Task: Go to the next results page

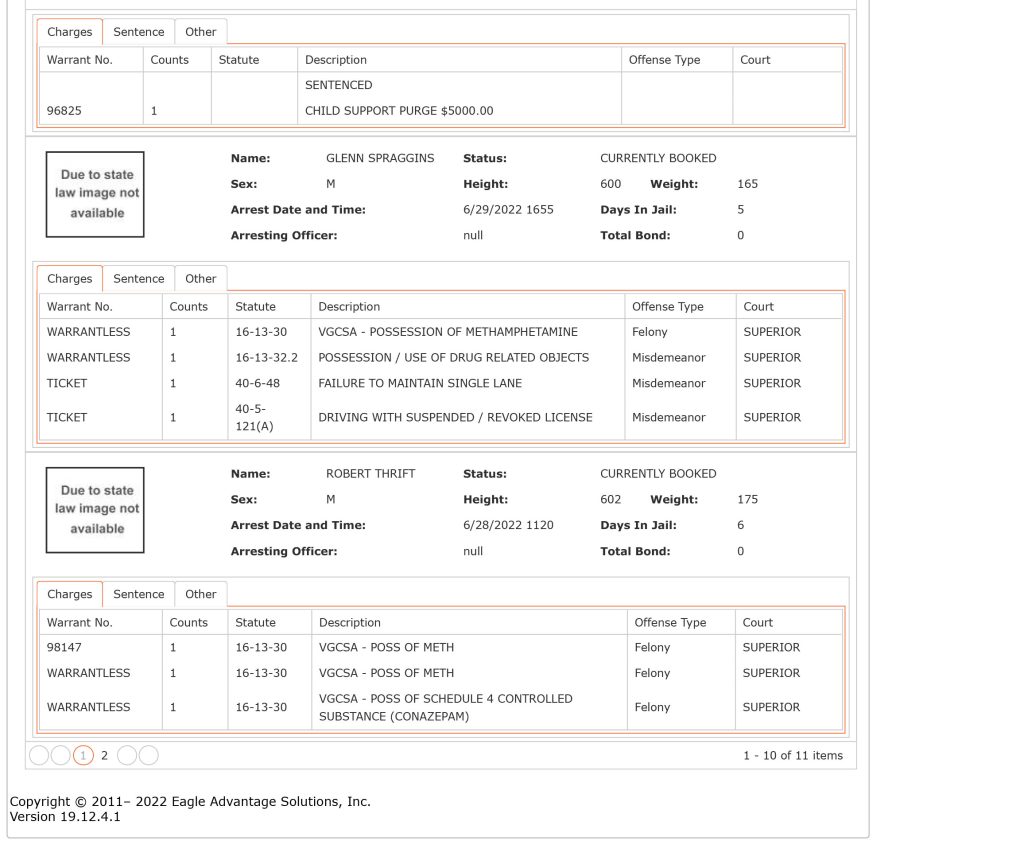Action: click(x=127, y=756)
